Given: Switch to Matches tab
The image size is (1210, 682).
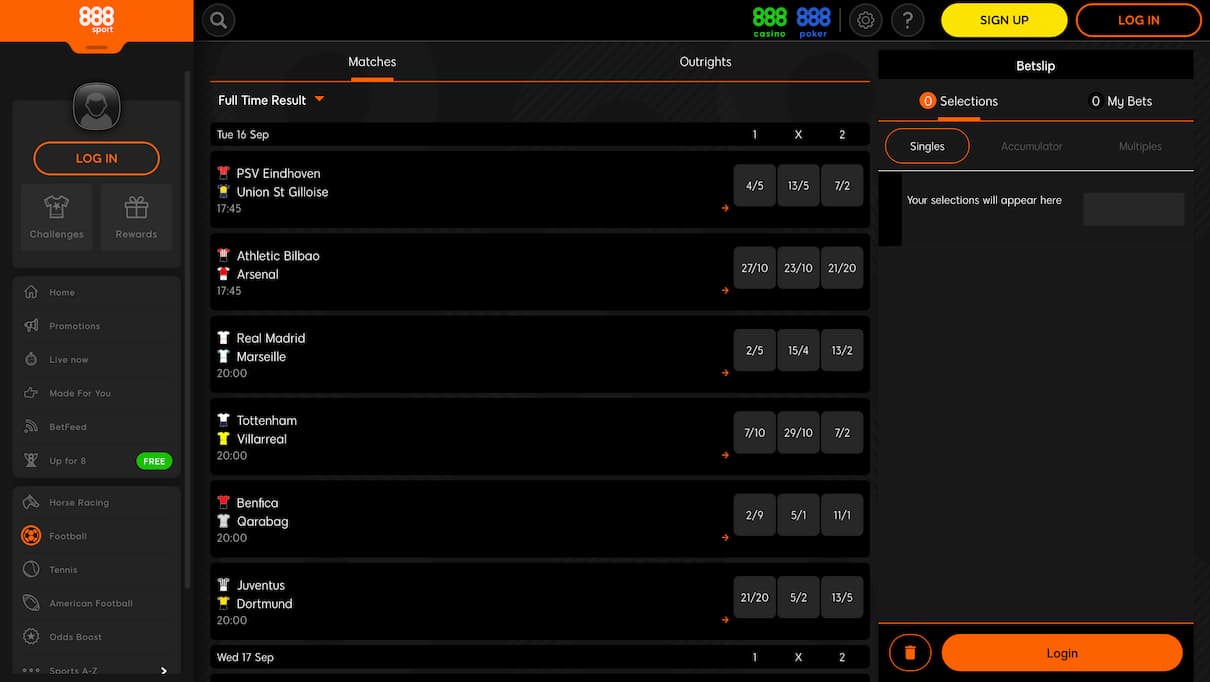Looking at the screenshot, I should (x=372, y=62).
